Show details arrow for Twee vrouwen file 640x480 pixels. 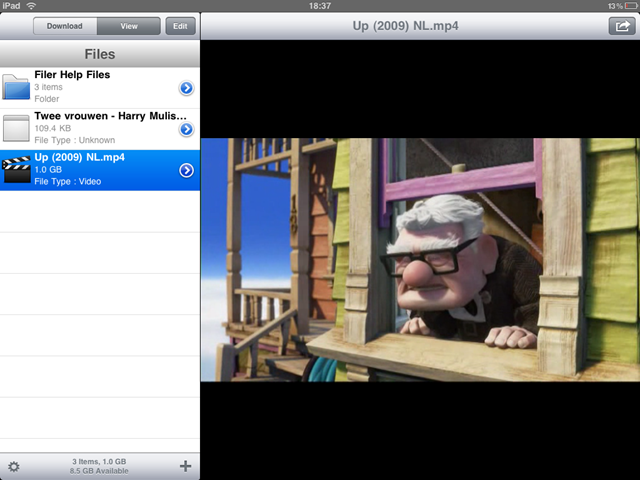tap(186, 129)
